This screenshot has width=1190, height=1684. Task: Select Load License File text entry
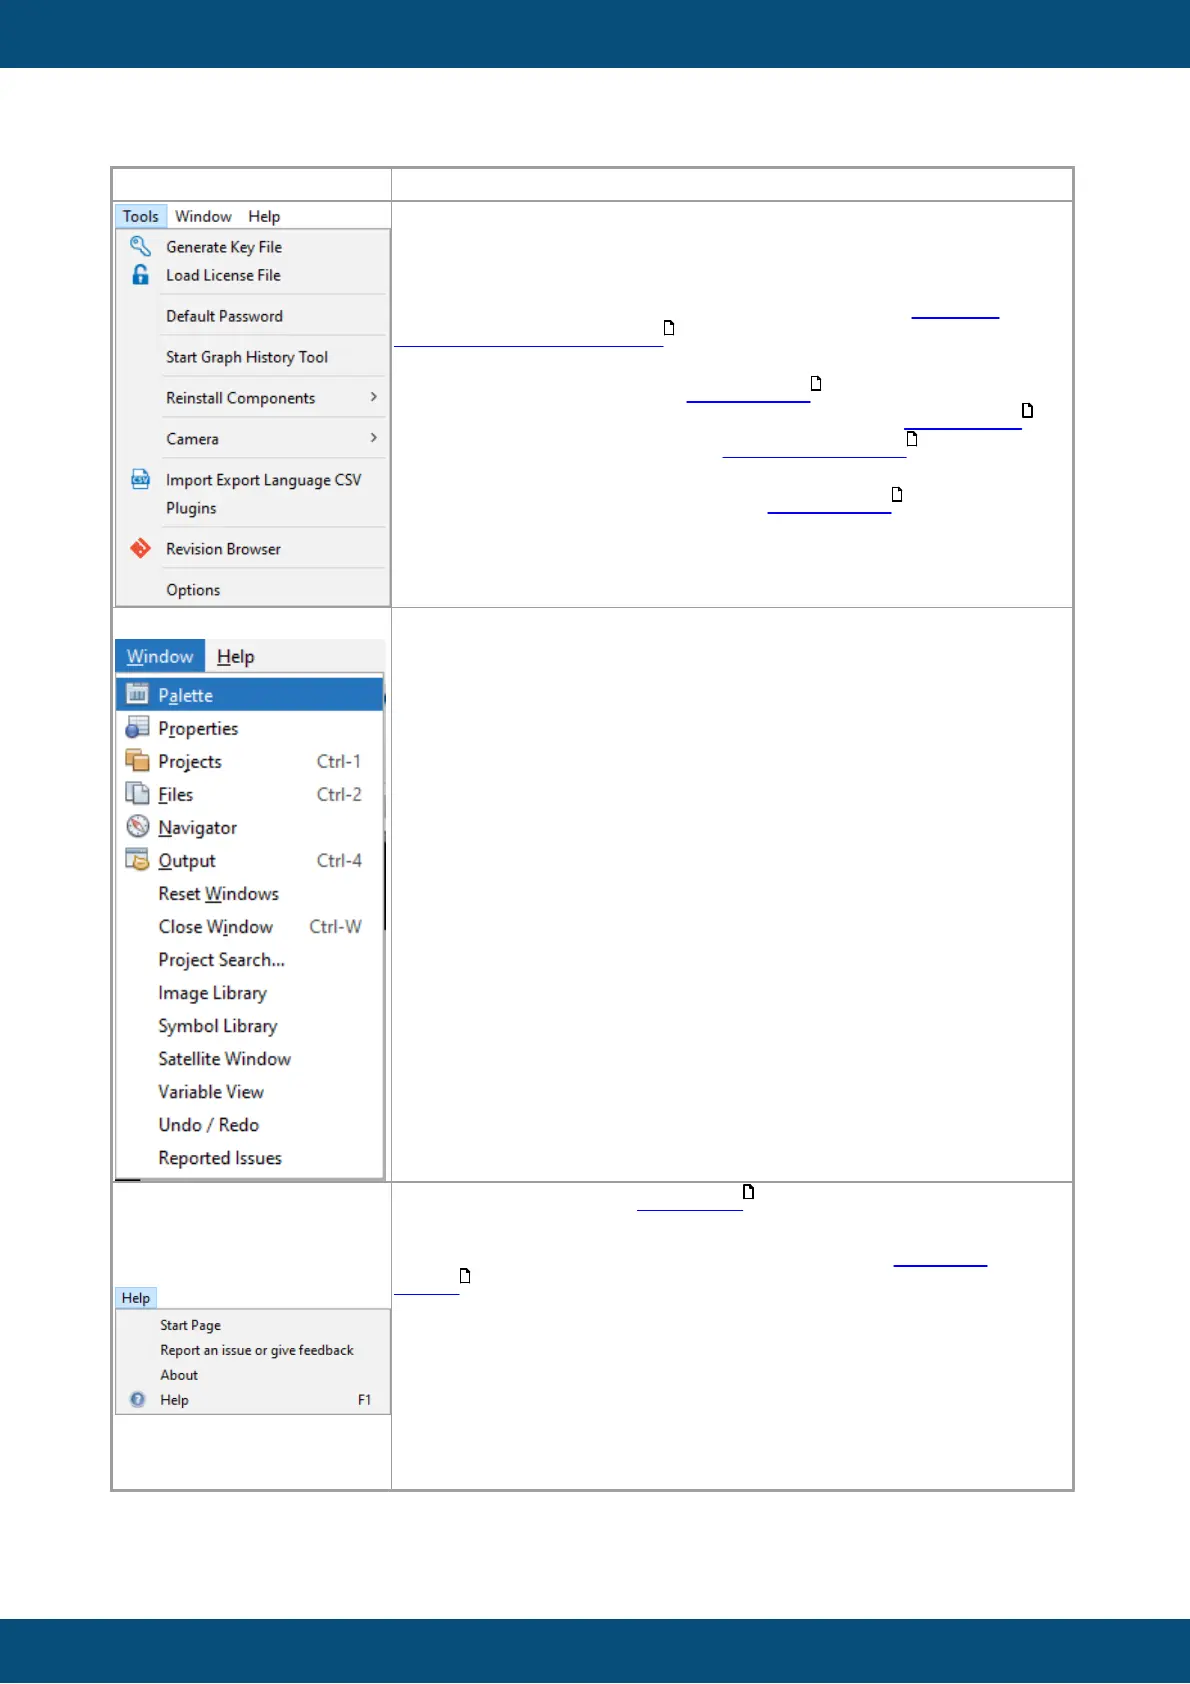point(223,275)
